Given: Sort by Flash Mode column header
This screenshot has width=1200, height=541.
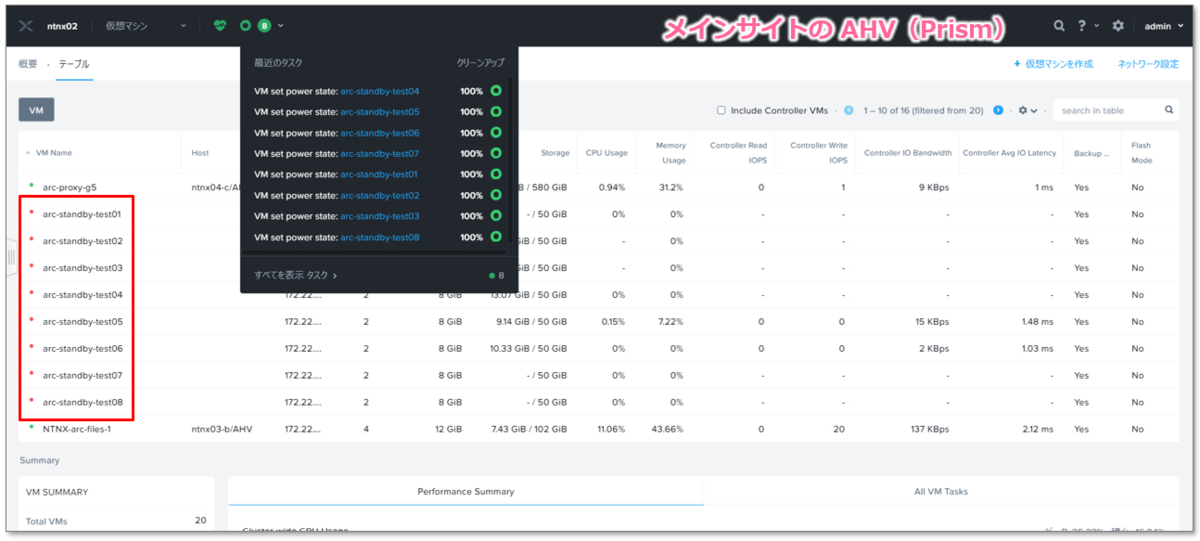Looking at the screenshot, I should pyautogui.click(x=1141, y=153).
